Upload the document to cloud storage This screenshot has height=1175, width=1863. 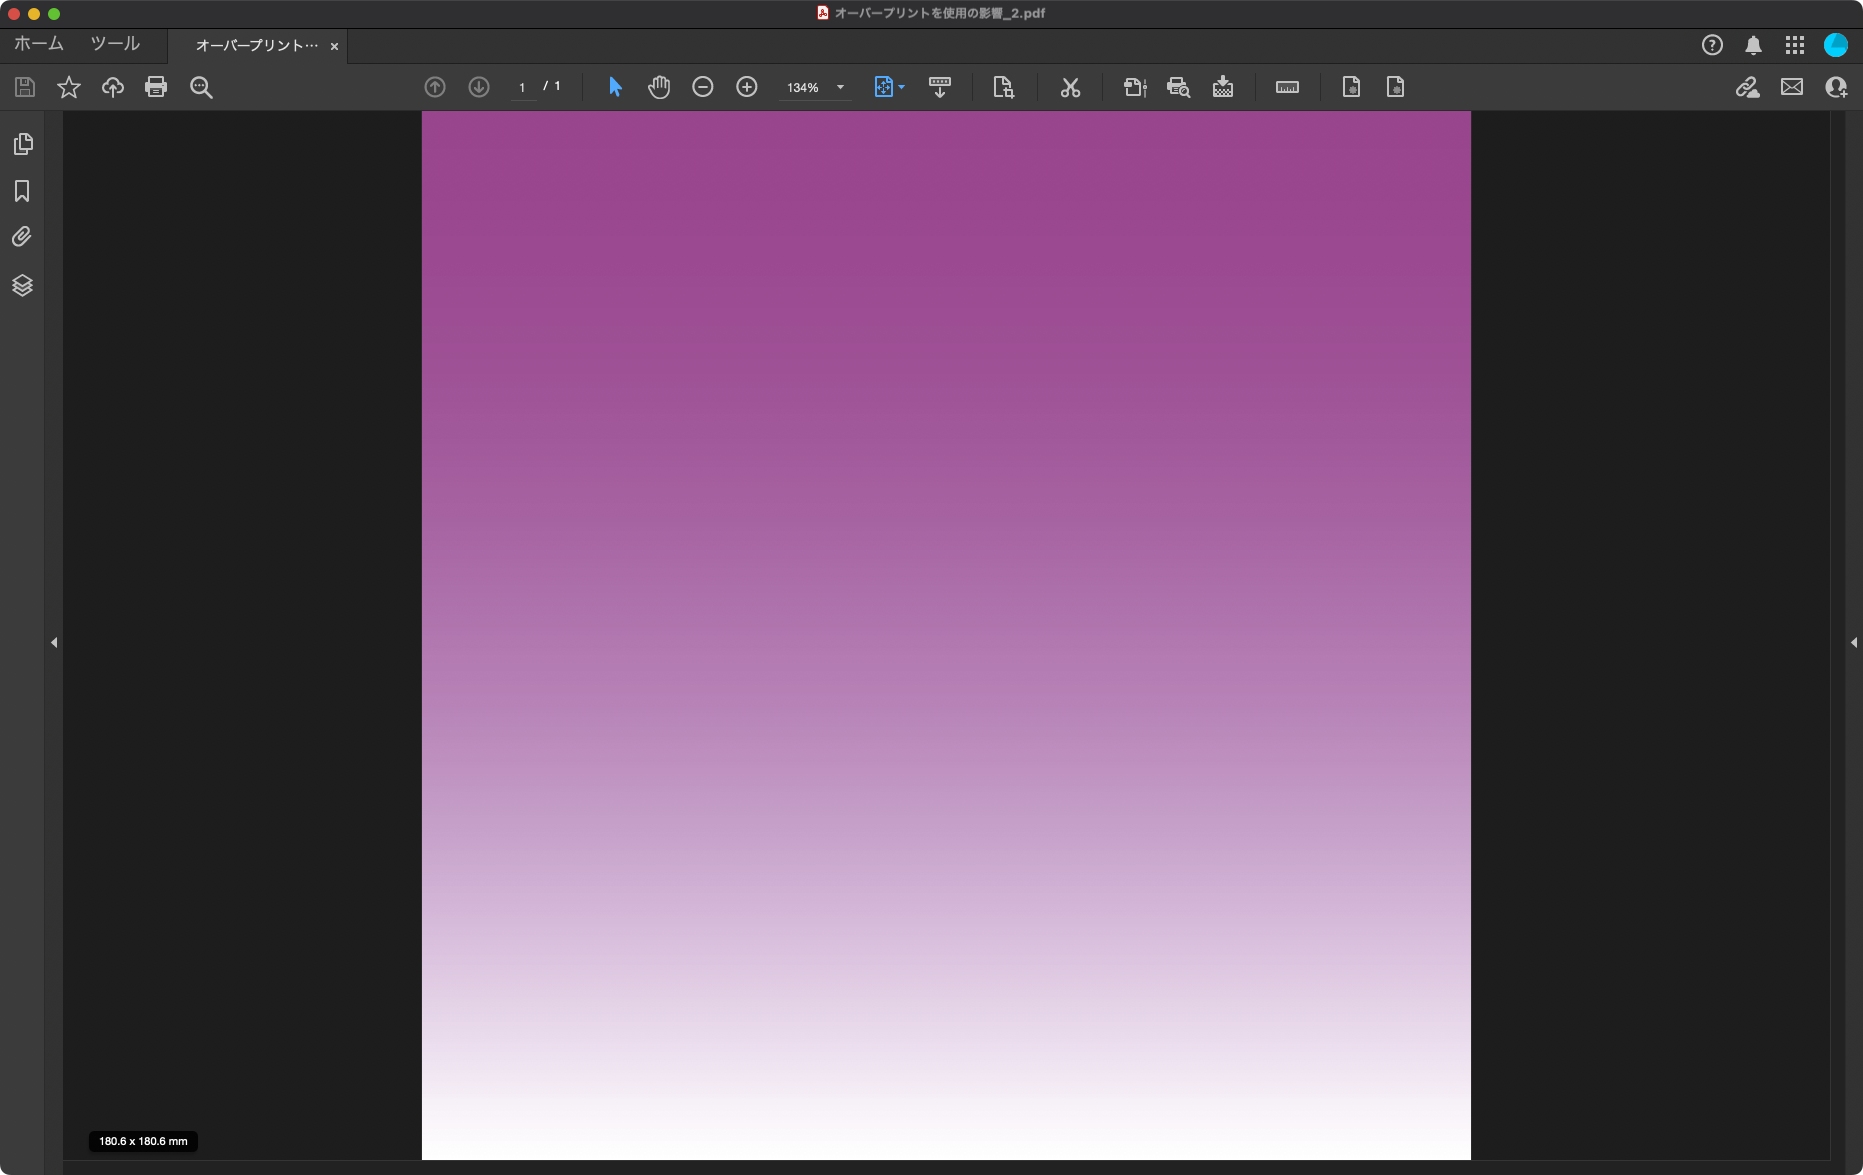pyautogui.click(x=112, y=87)
